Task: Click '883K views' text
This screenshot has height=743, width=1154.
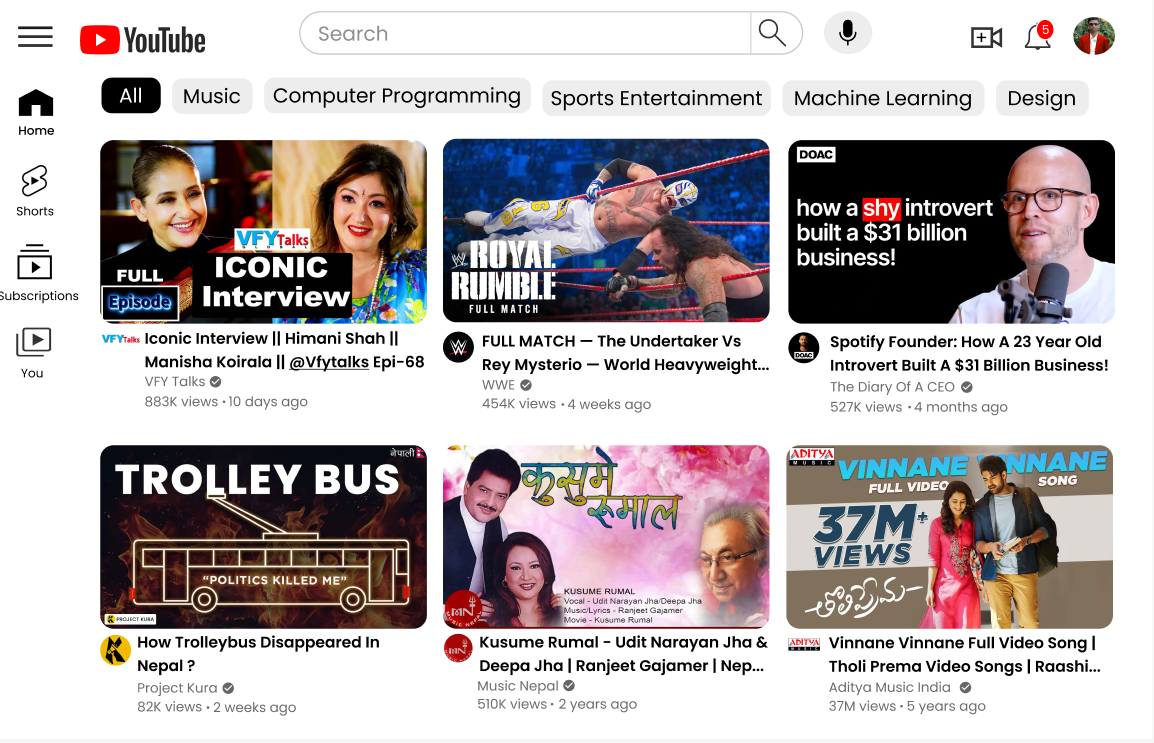Action: tap(181, 402)
